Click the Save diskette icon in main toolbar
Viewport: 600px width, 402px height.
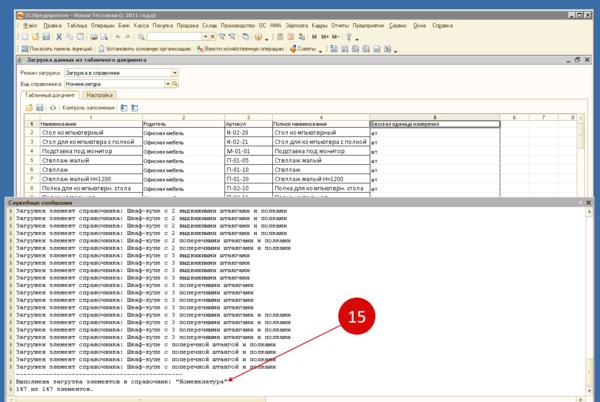click(x=46, y=37)
